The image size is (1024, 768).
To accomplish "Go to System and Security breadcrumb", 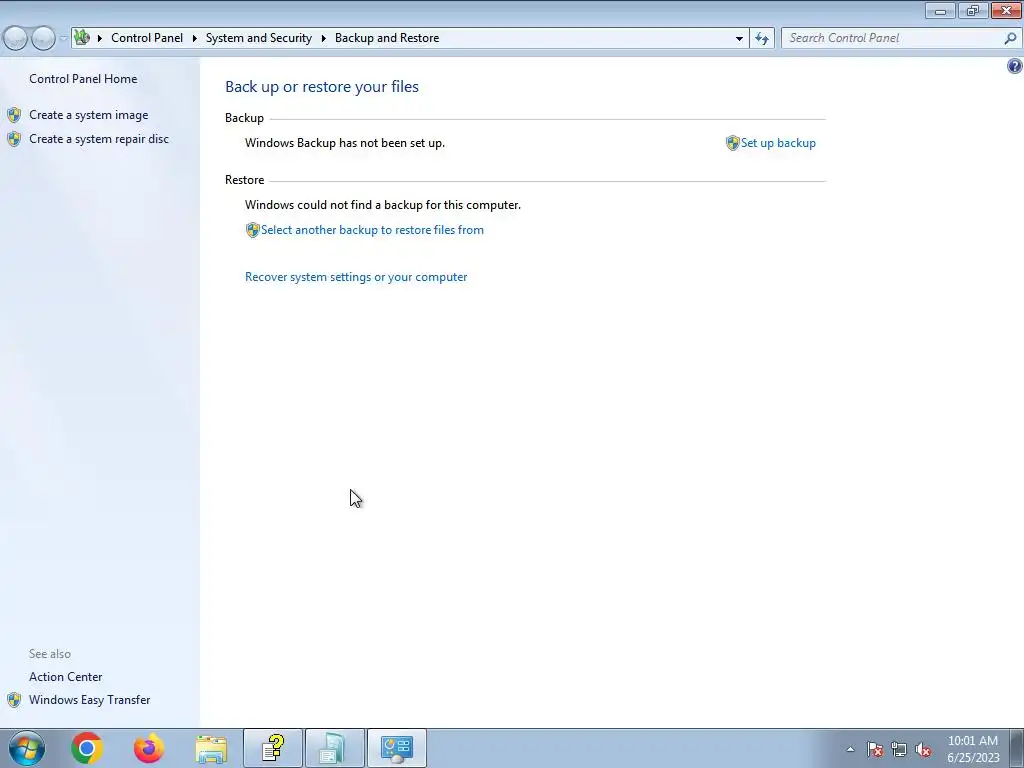I will pos(259,38).
